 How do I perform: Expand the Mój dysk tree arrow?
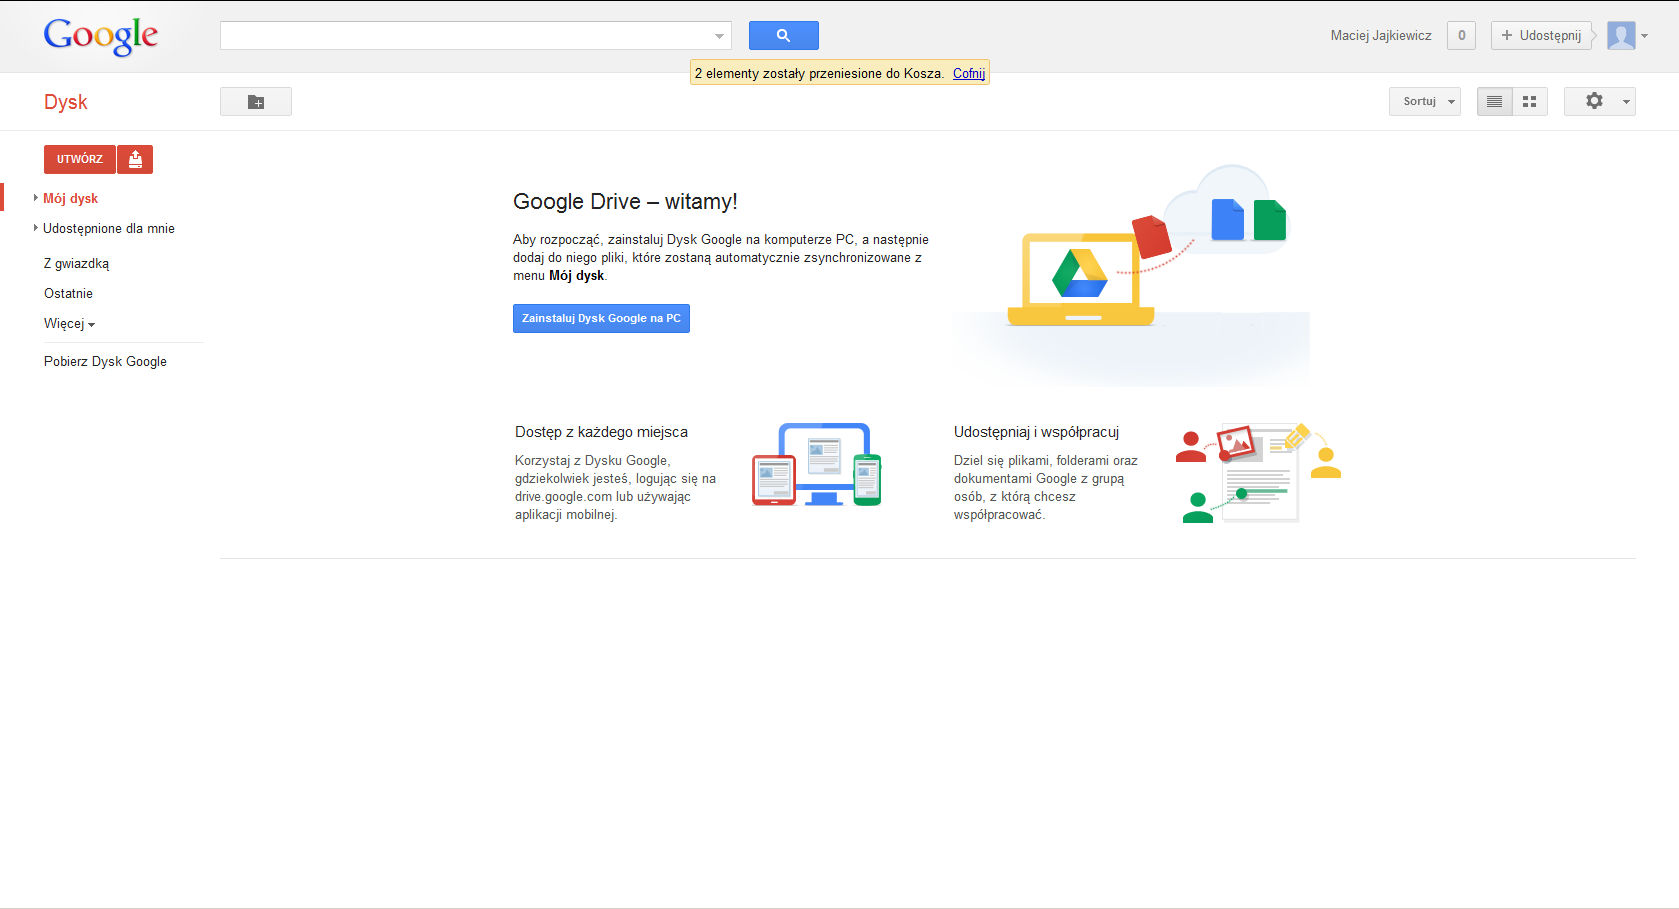(x=36, y=198)
